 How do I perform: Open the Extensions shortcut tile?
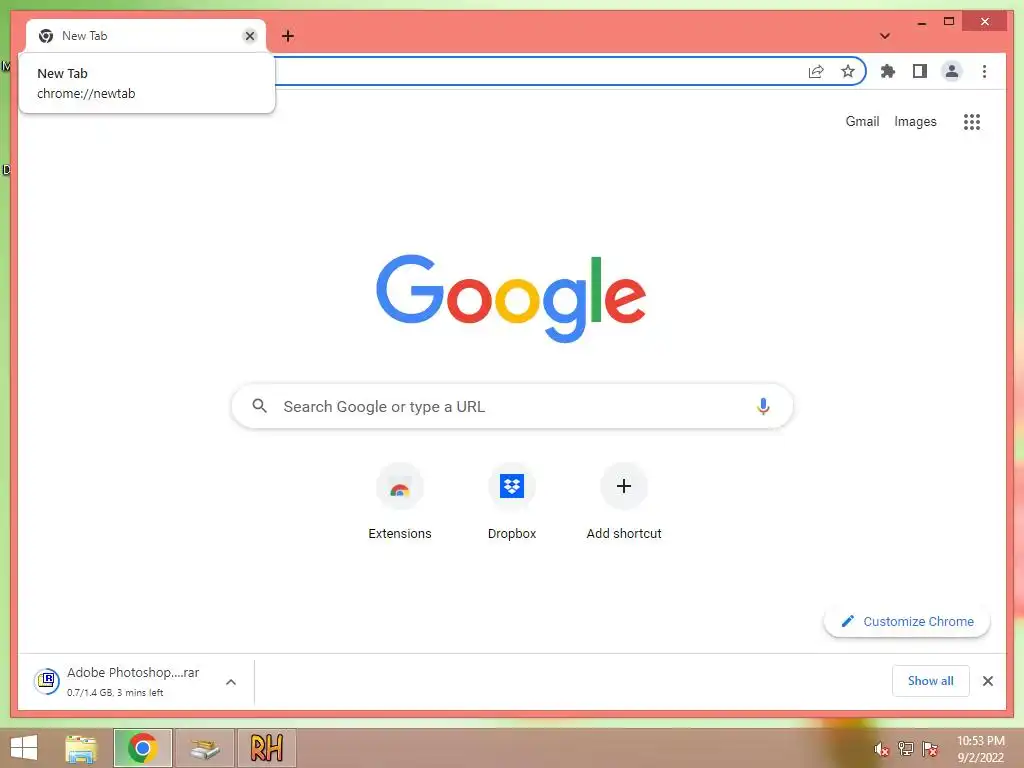click(x=400, y=502)
